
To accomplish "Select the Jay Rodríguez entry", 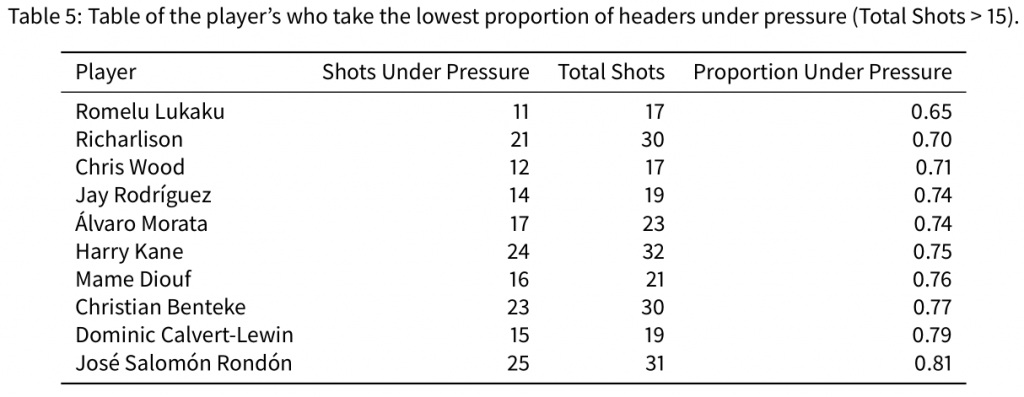I will point(144,195).
